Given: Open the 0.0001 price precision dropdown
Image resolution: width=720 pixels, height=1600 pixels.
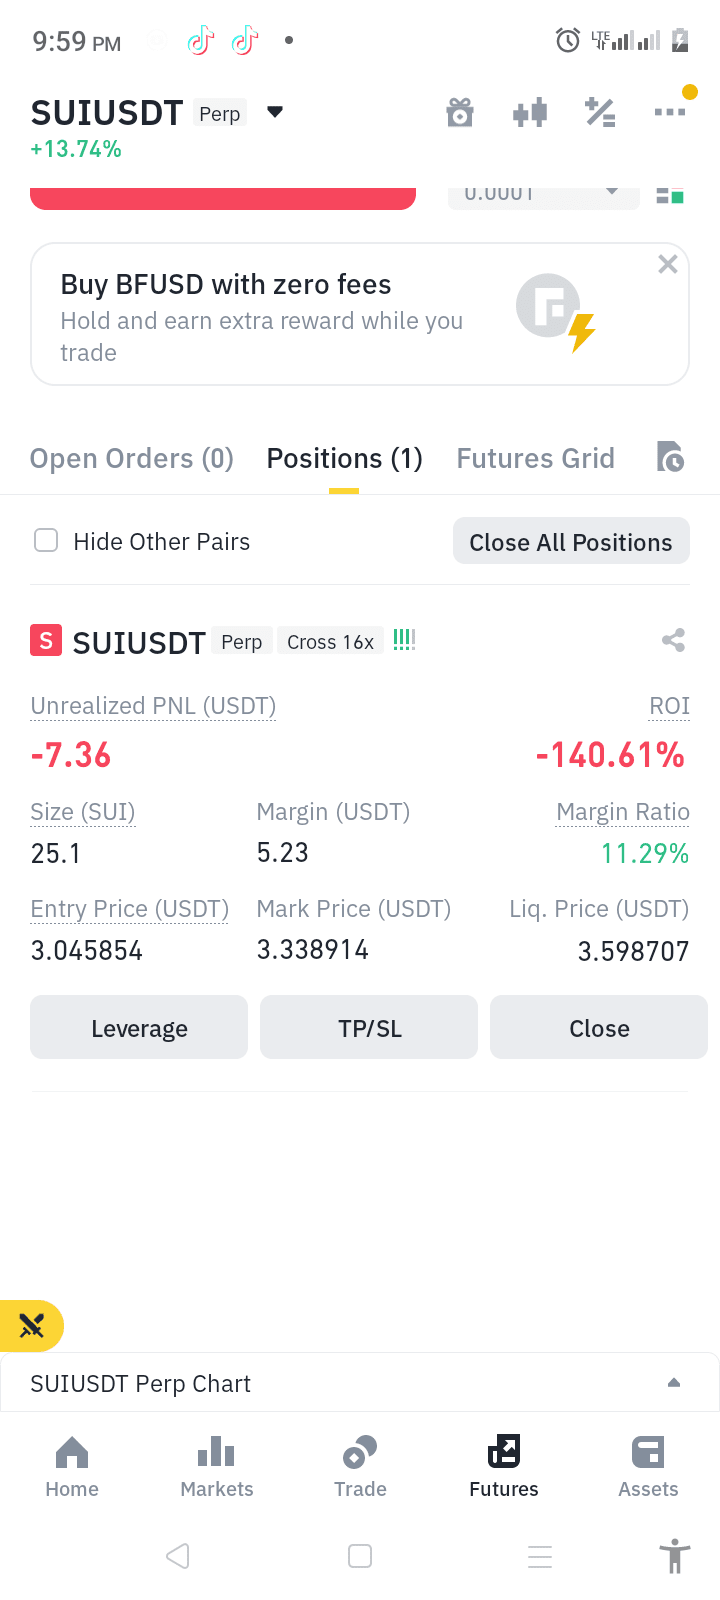Looking at the screenshot, I should 543,195.
